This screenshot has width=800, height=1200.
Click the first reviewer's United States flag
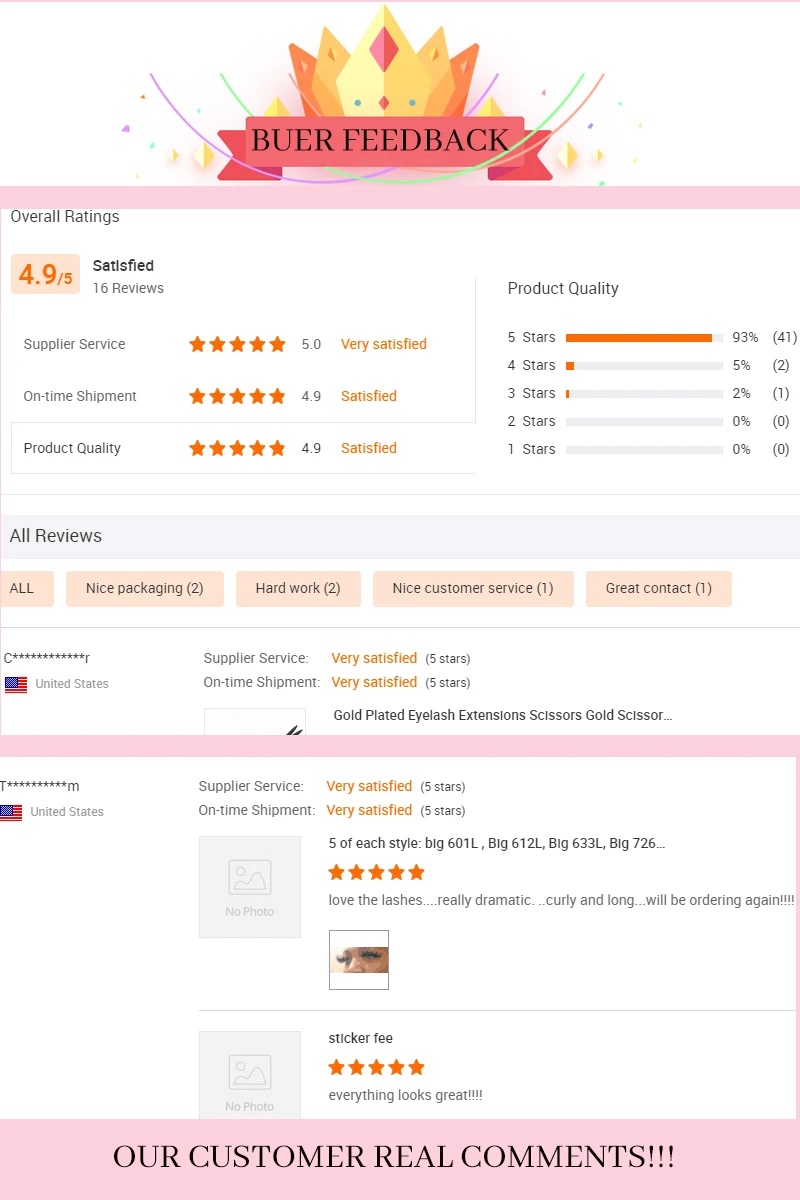pos(16,685)
